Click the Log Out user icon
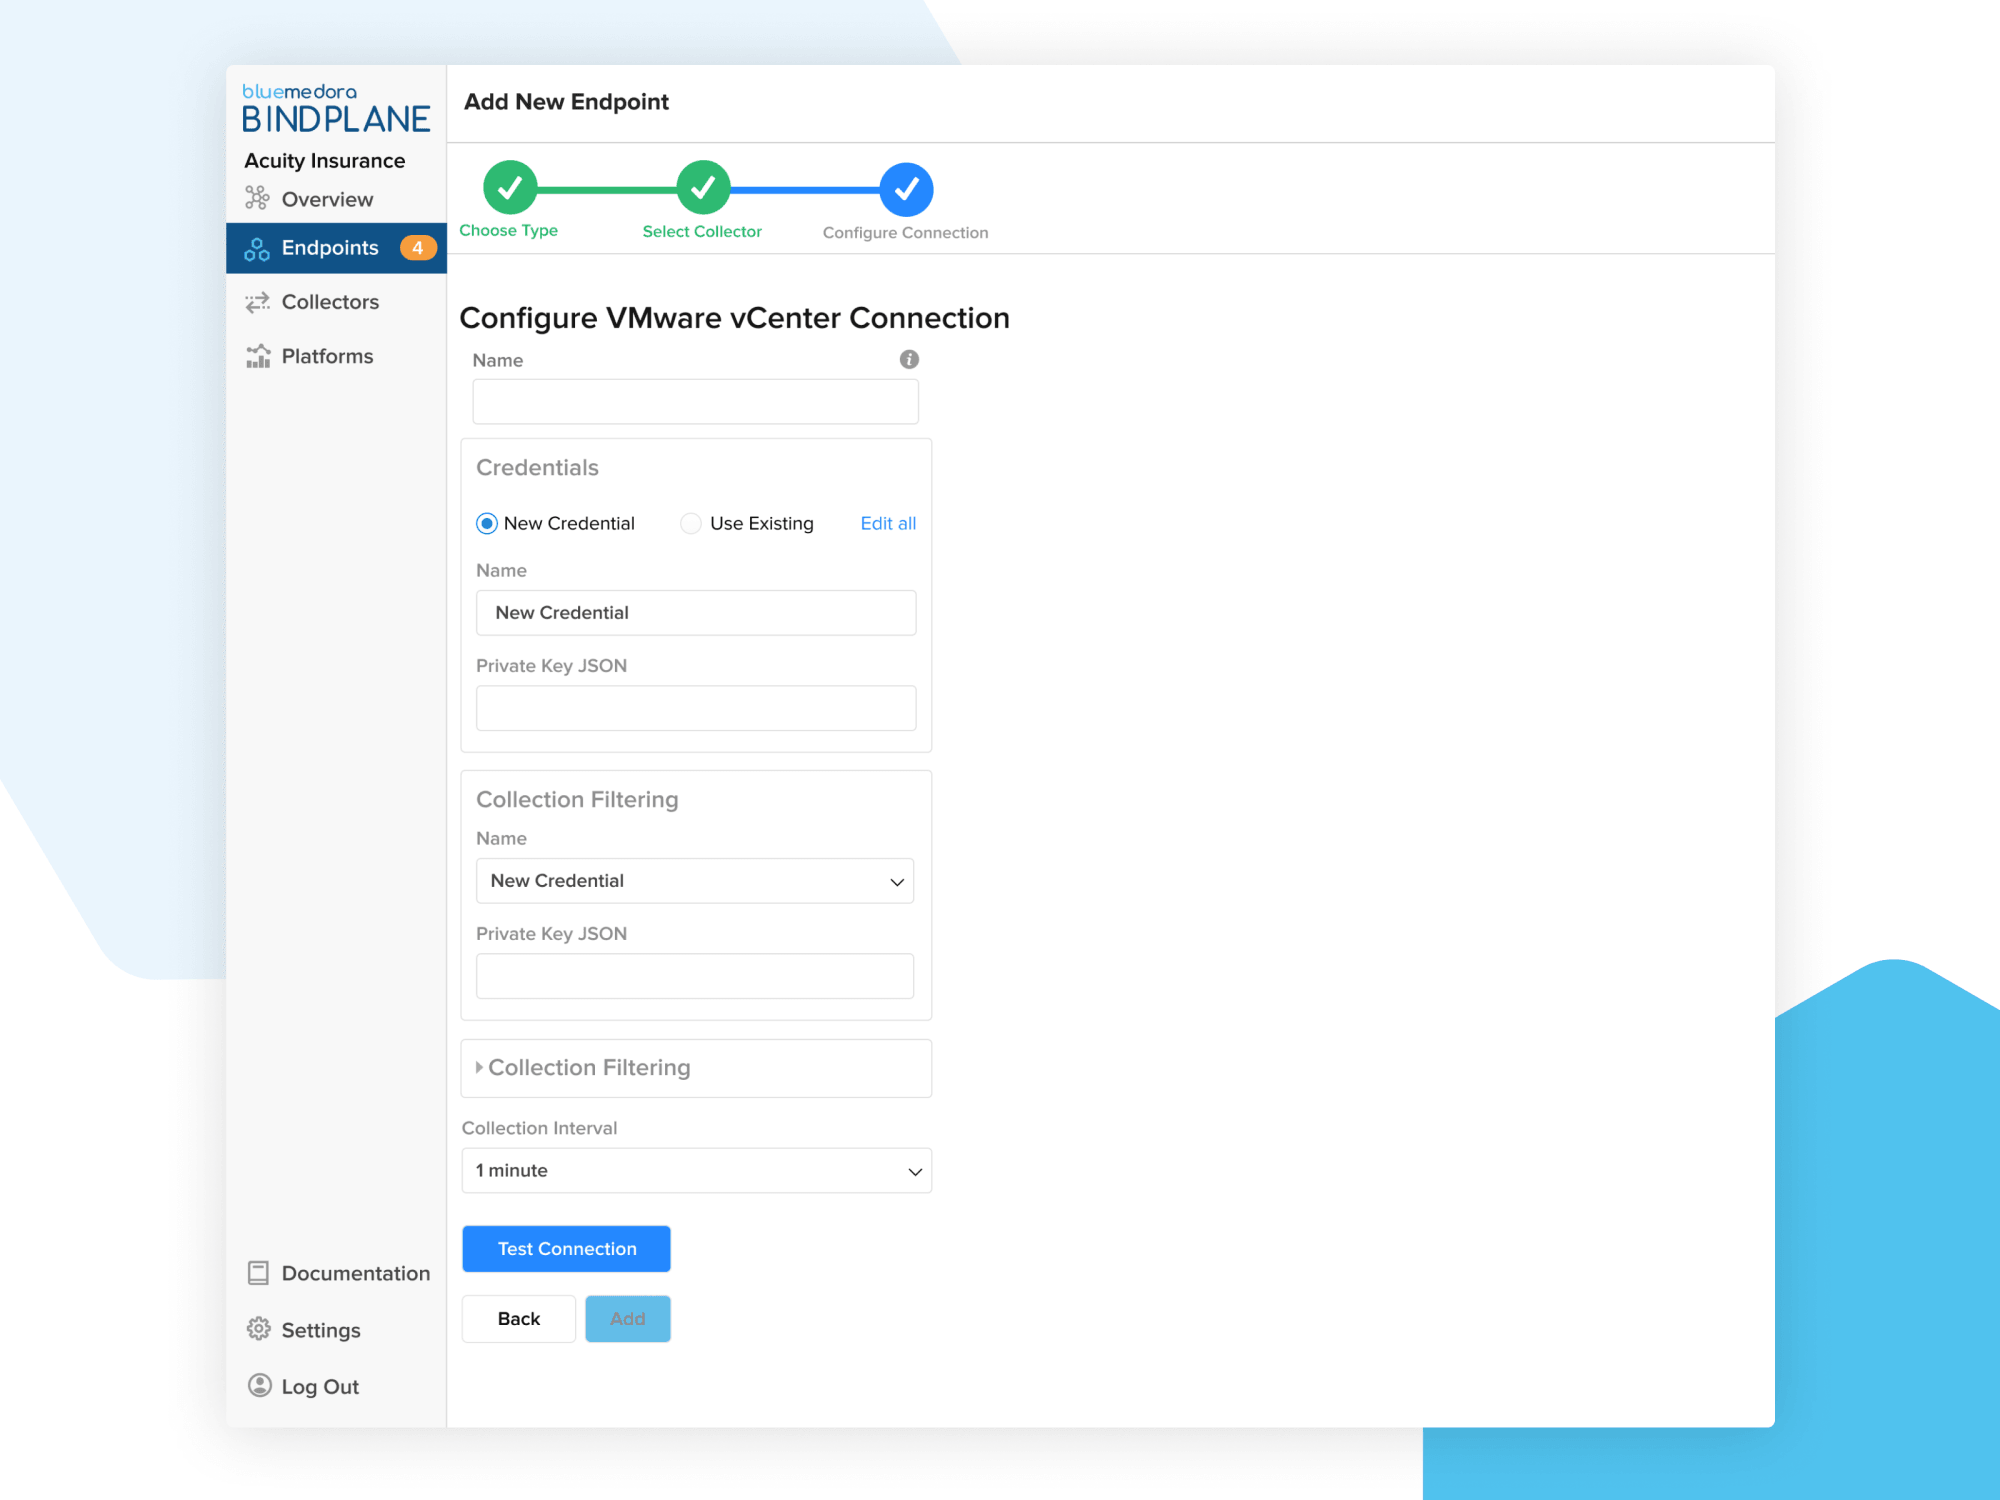This screenshot has width=2000, height=1500. pos(259,1385)
